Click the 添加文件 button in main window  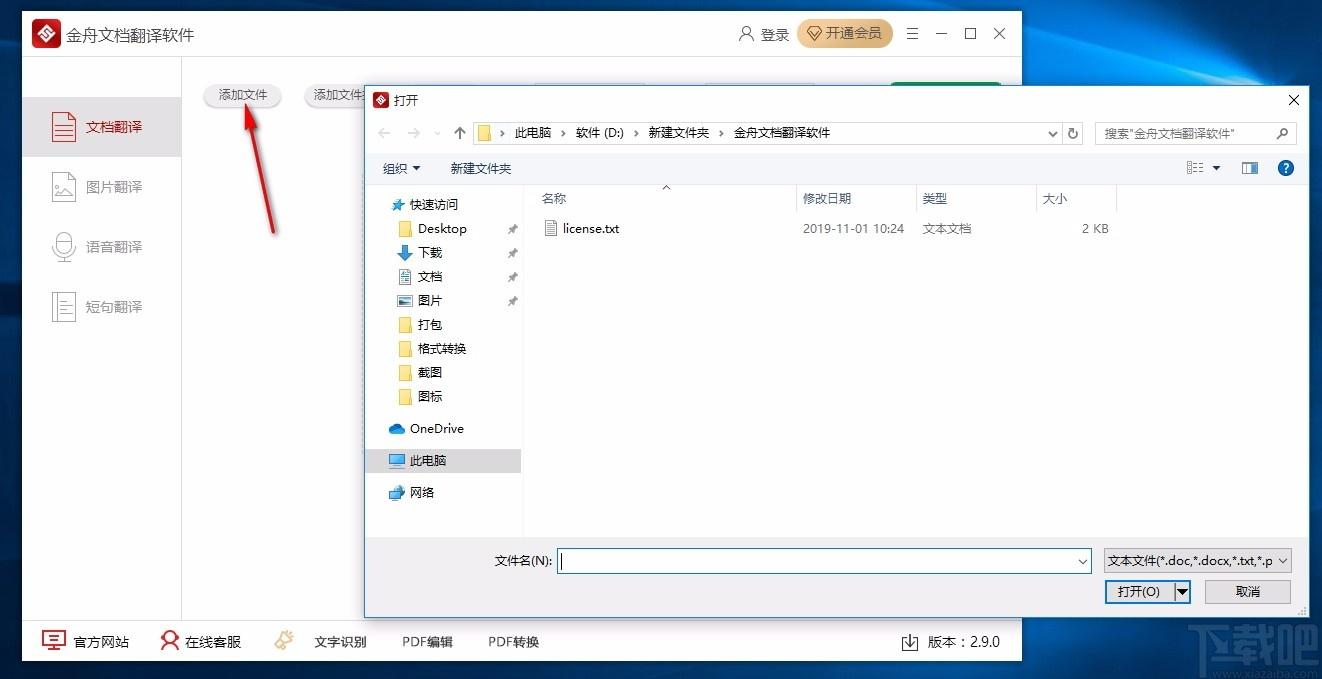click(243, 95)
